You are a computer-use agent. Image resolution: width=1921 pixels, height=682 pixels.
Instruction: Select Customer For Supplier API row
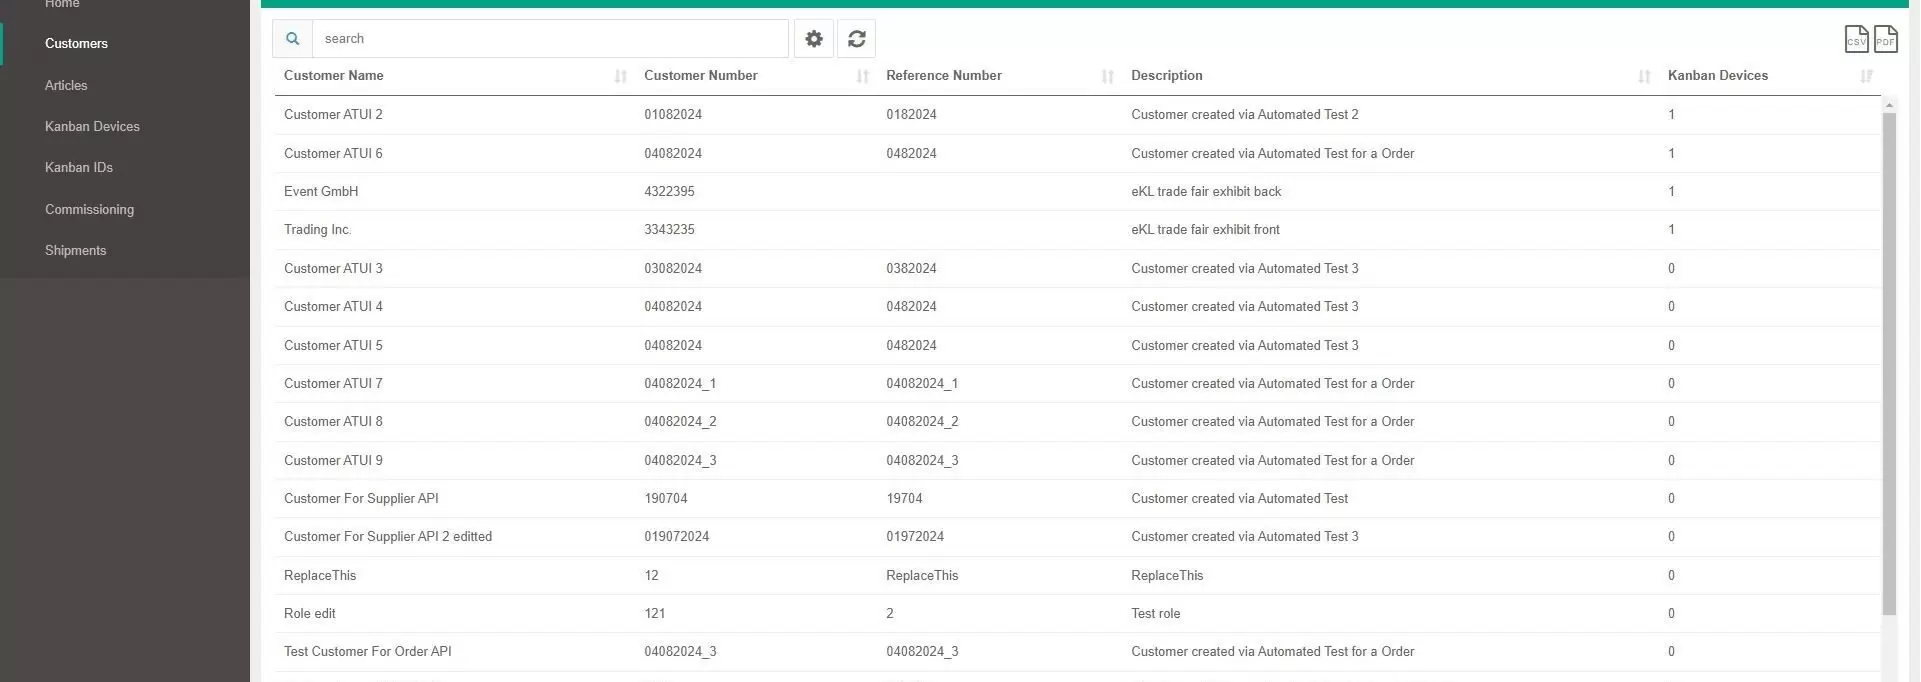(1077, 499)
